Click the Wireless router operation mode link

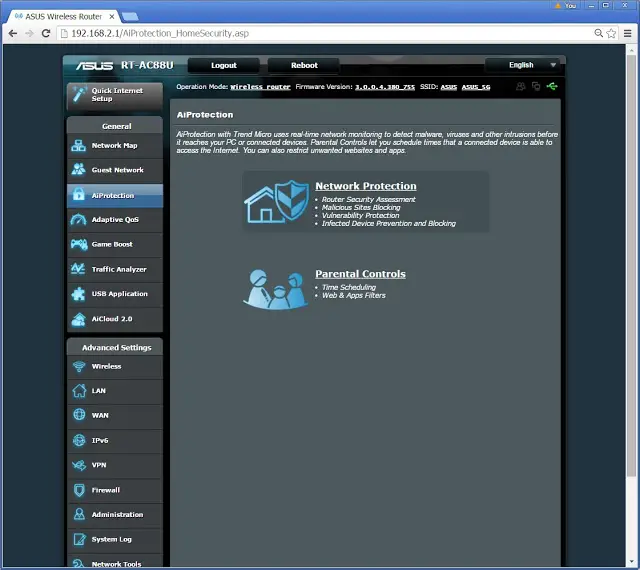coord(260,87)
